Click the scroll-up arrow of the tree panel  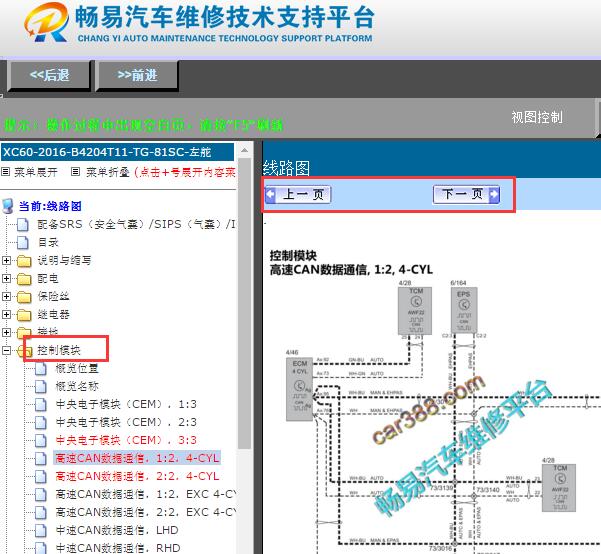(244, 150)
